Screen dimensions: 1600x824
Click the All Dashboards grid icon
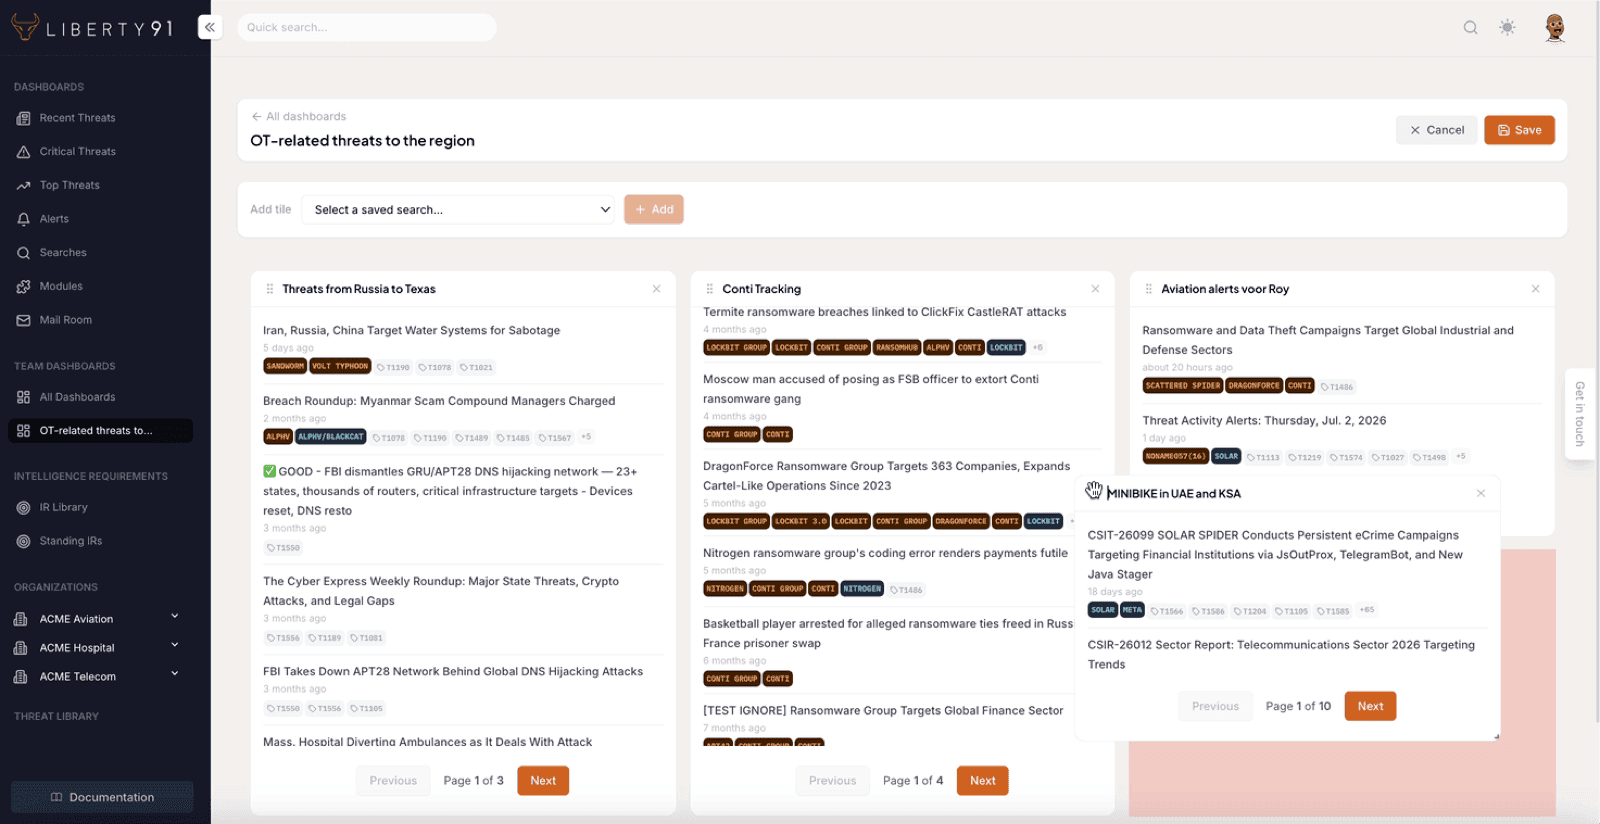pyautogui.click(x=23, y=397)
